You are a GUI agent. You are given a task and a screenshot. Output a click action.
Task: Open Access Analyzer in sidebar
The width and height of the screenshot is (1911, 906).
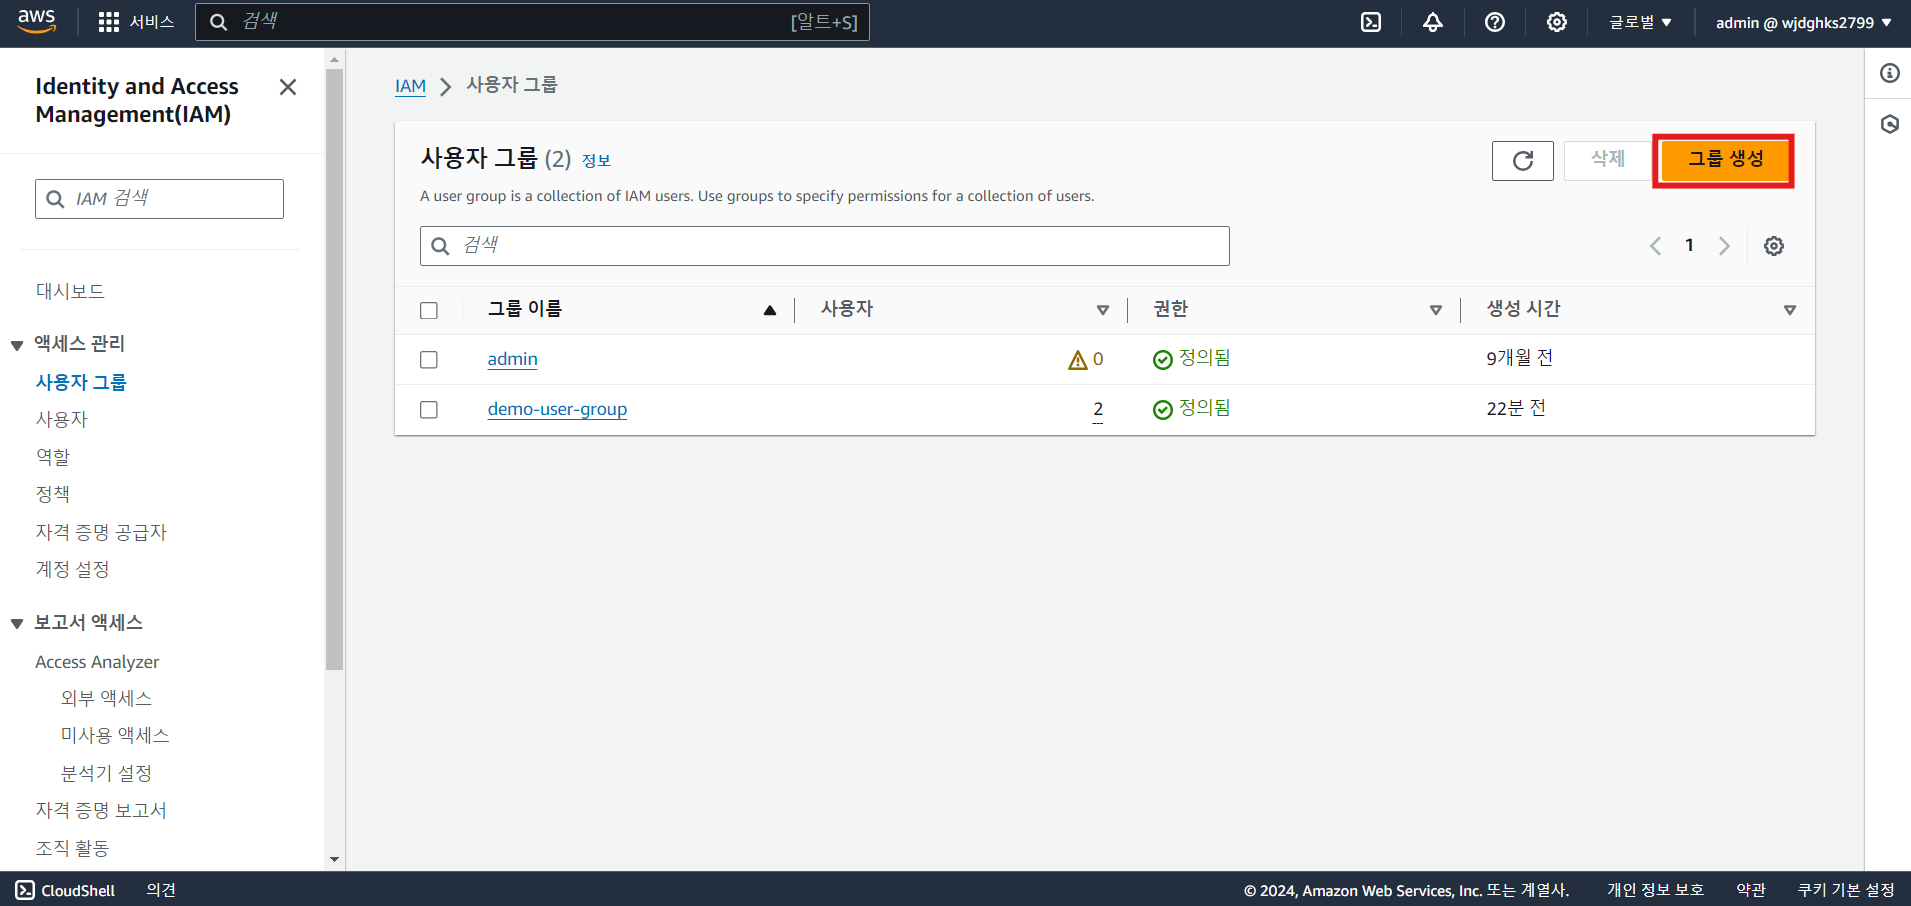point(97,662)
